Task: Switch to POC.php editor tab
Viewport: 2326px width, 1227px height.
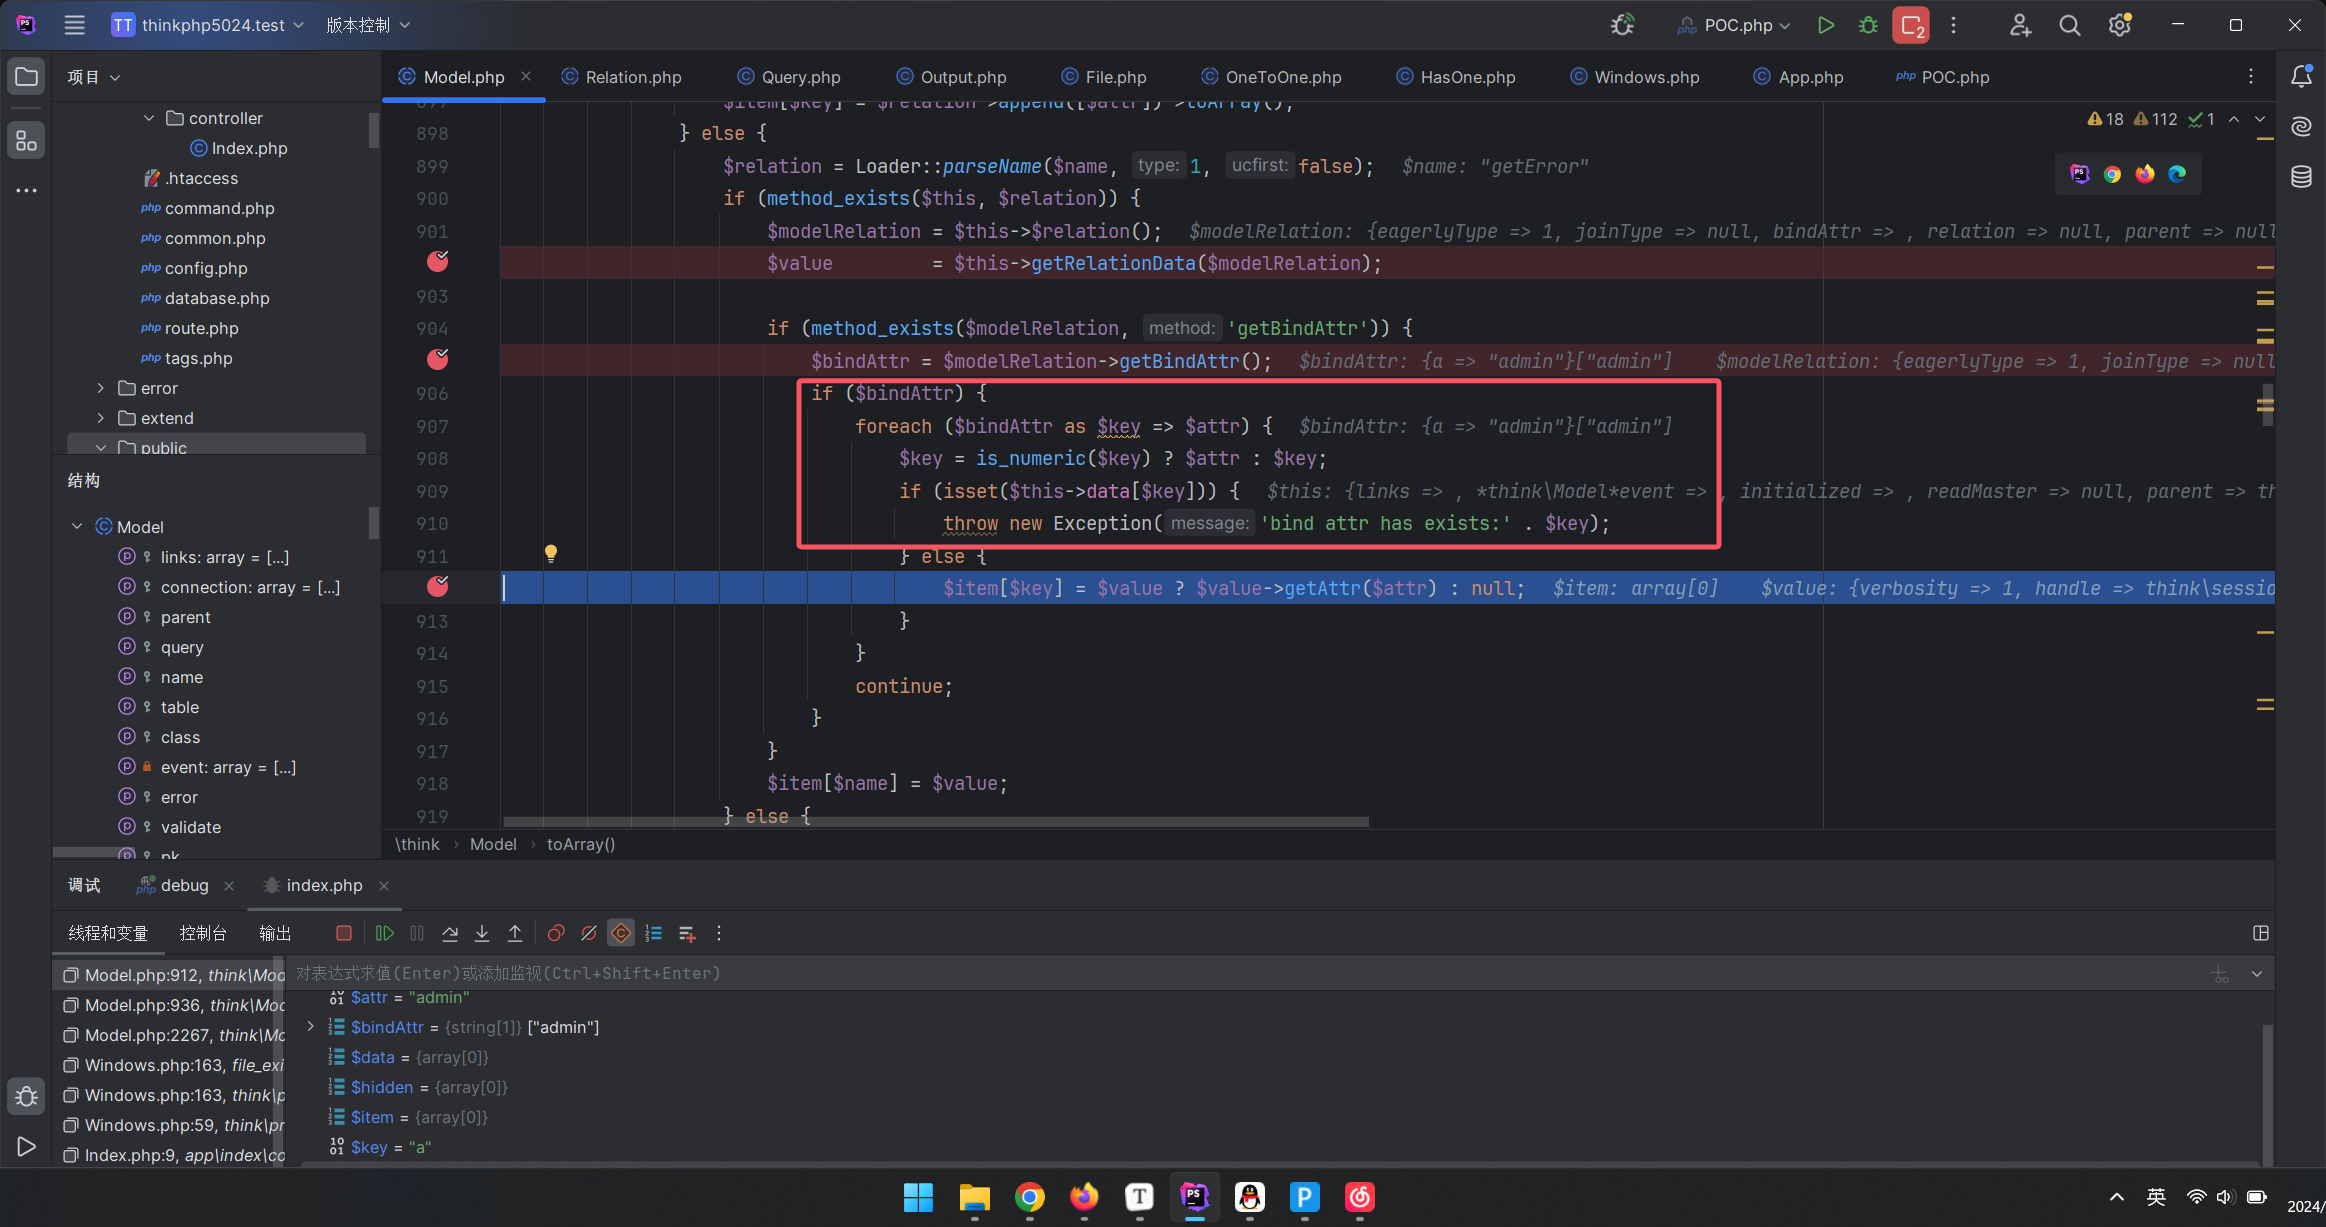Action: [1943, 77]
